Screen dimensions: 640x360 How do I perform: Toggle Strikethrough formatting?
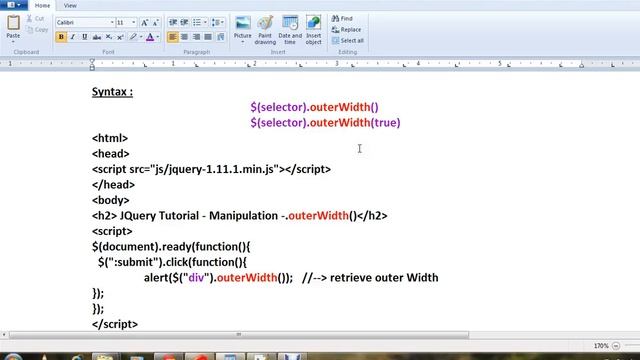[x=97, y=37]
